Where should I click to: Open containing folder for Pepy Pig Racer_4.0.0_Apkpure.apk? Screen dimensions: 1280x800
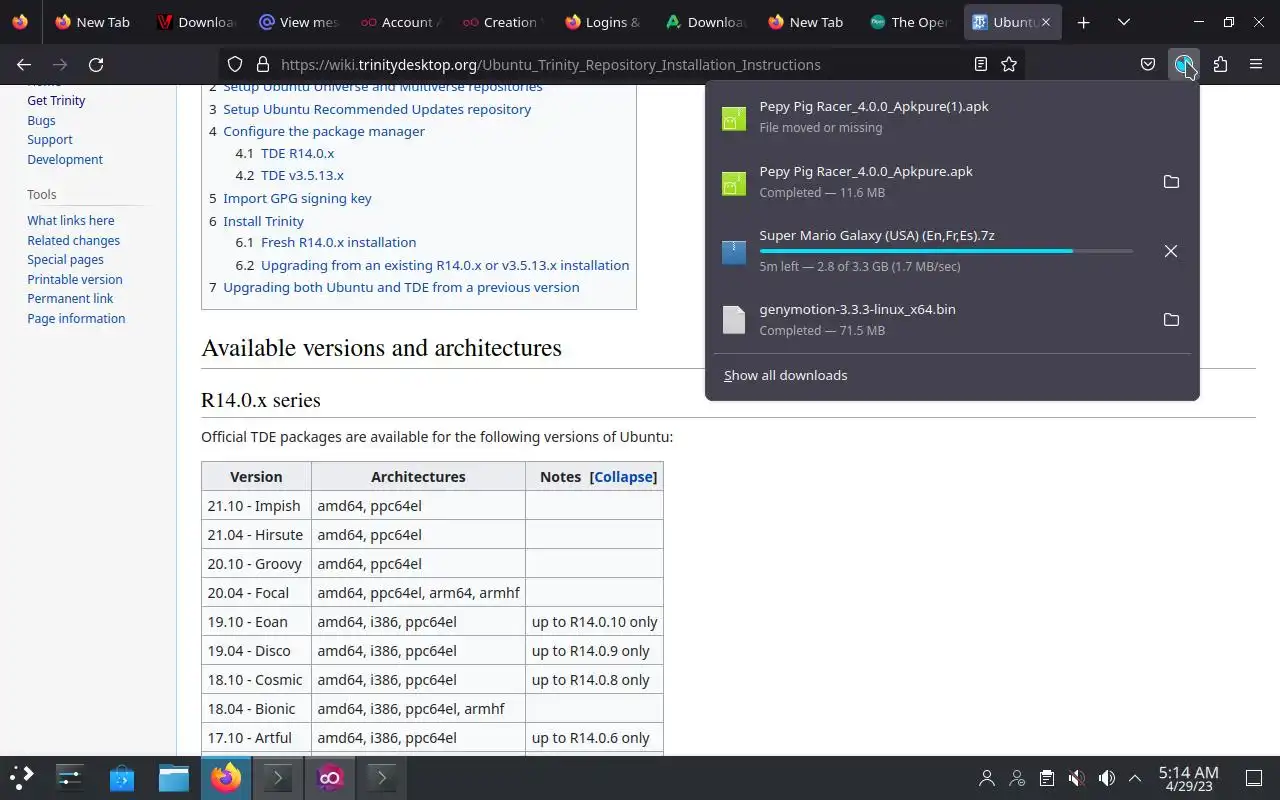coord(1171,182)
